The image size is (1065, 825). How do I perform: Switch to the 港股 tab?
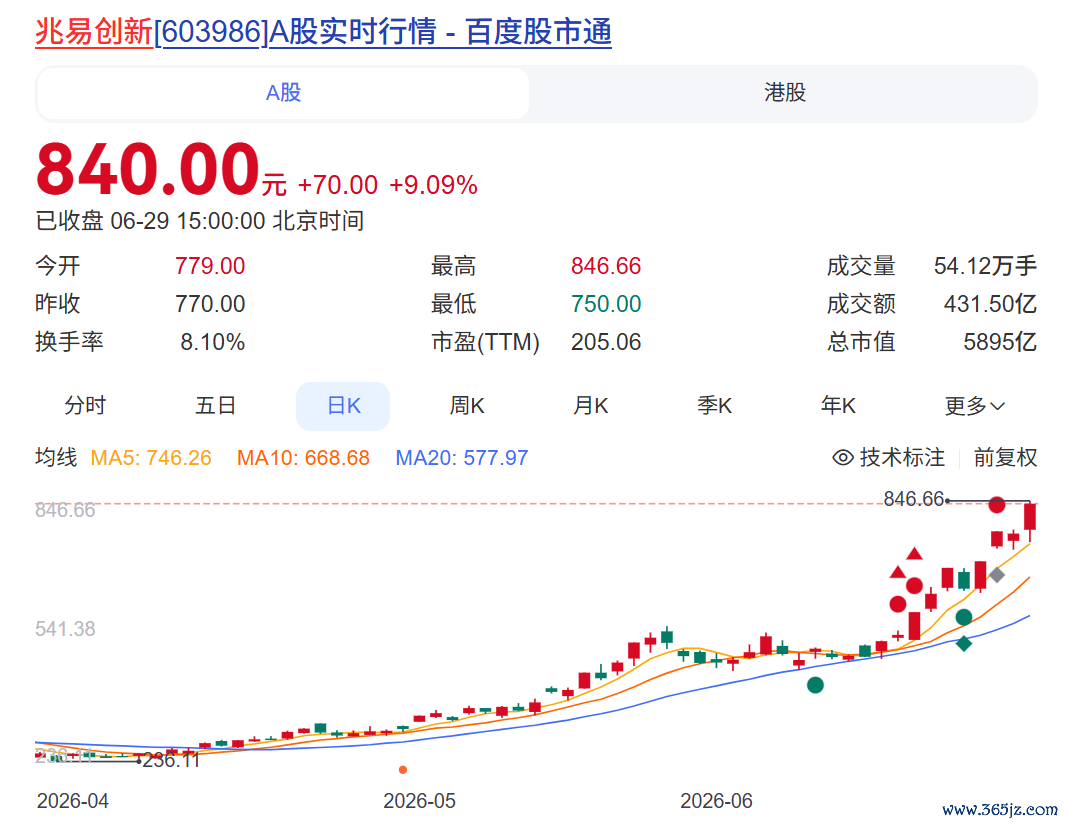click(784, 93)
